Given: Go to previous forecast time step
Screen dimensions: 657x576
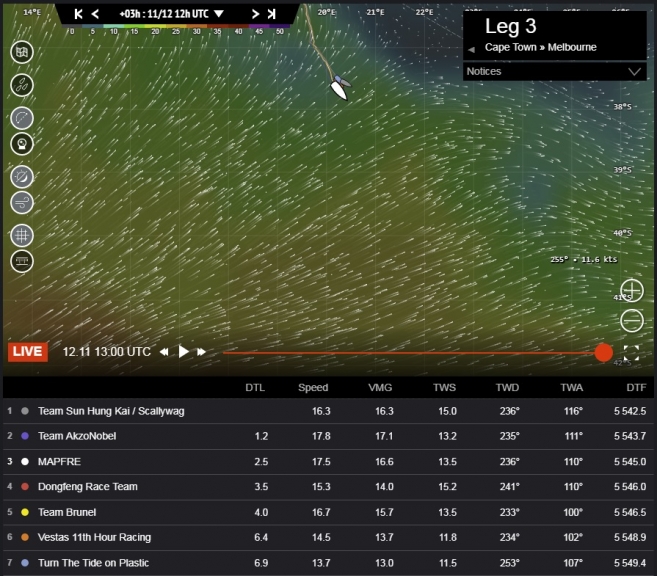Looking at the screenshot, I should (x=95, y=14).
